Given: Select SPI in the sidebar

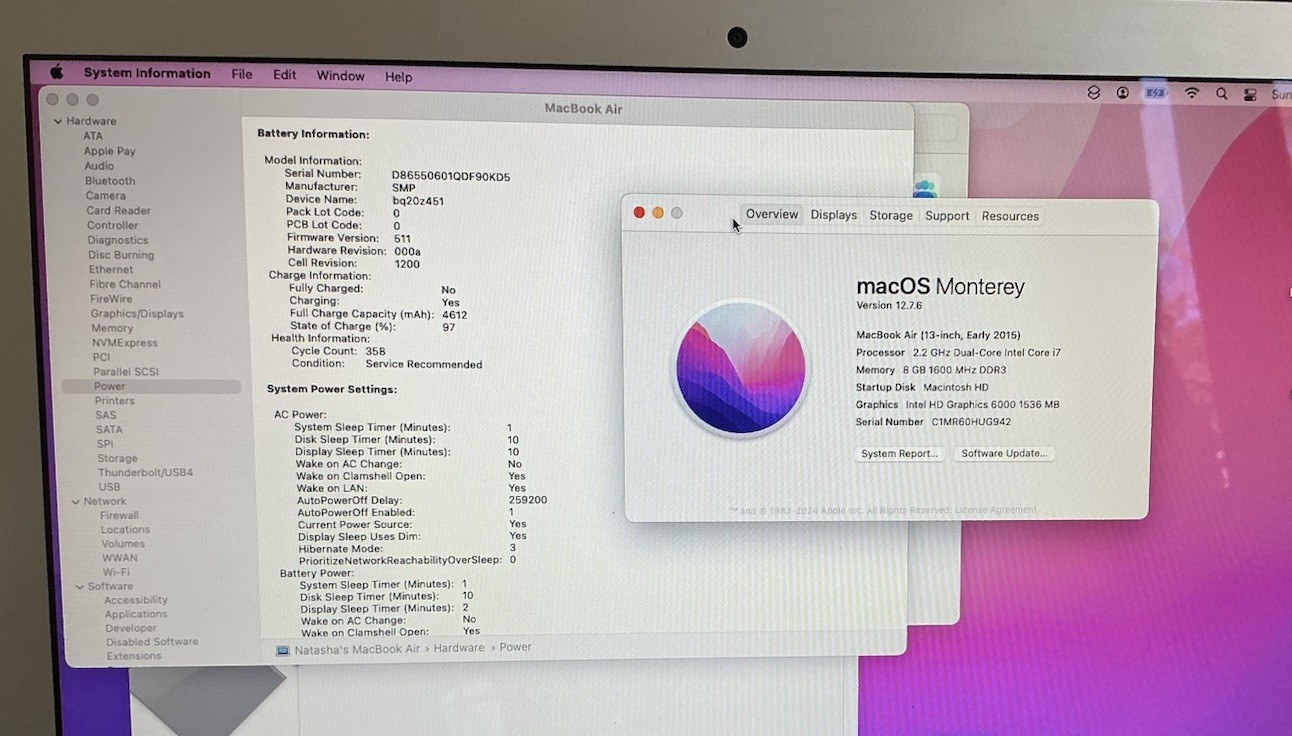Looking at the screenshot, I should click(x=105, y=444).
